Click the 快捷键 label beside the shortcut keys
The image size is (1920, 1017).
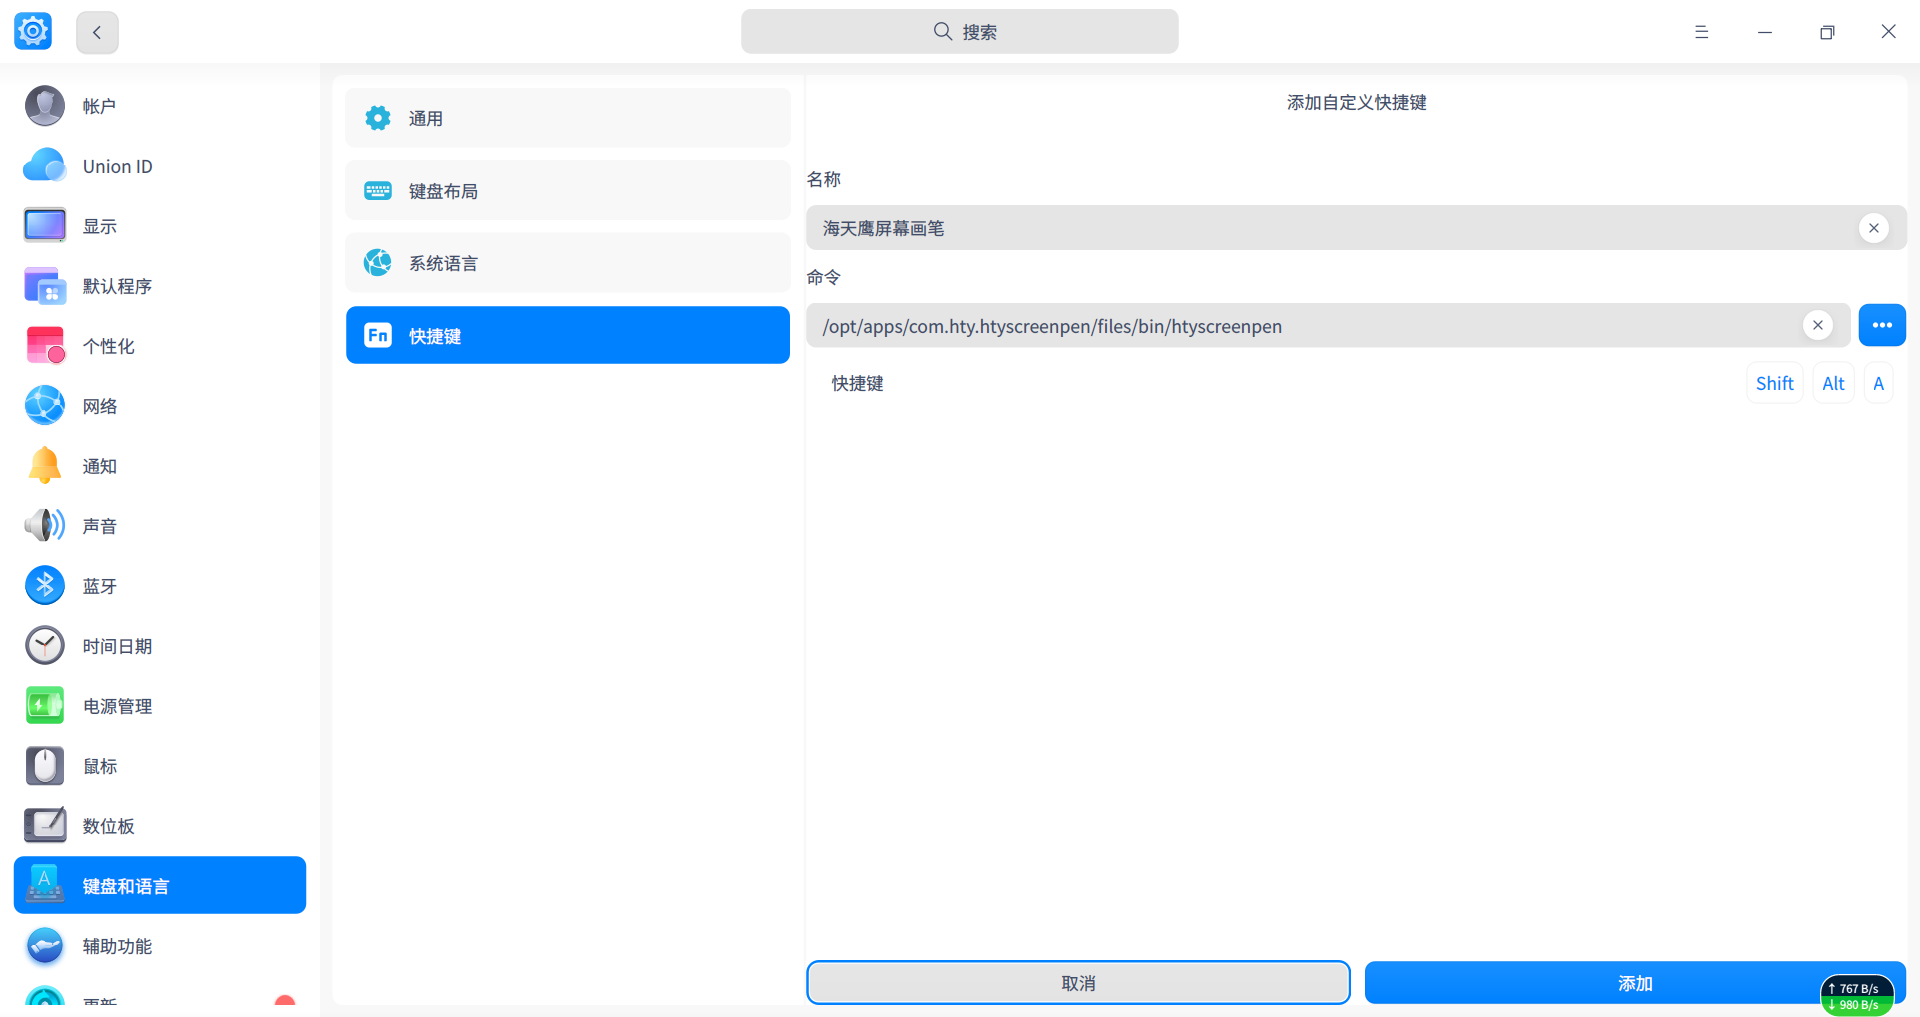858,383
